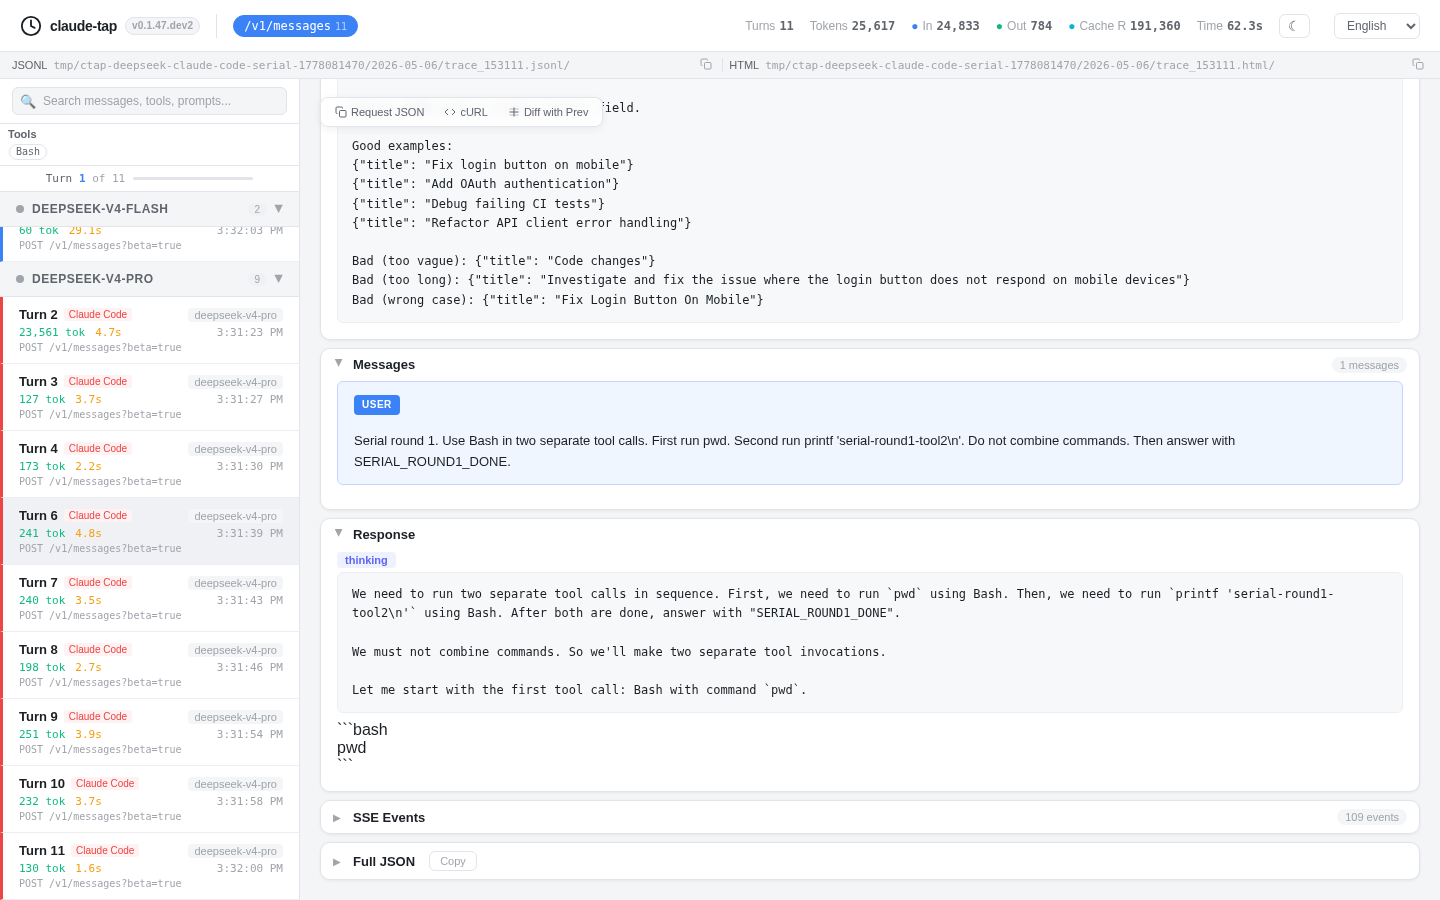This screenshot has height=900, width=1440.
Task: Open the English language dropdown
Action: coord(1376,26)
